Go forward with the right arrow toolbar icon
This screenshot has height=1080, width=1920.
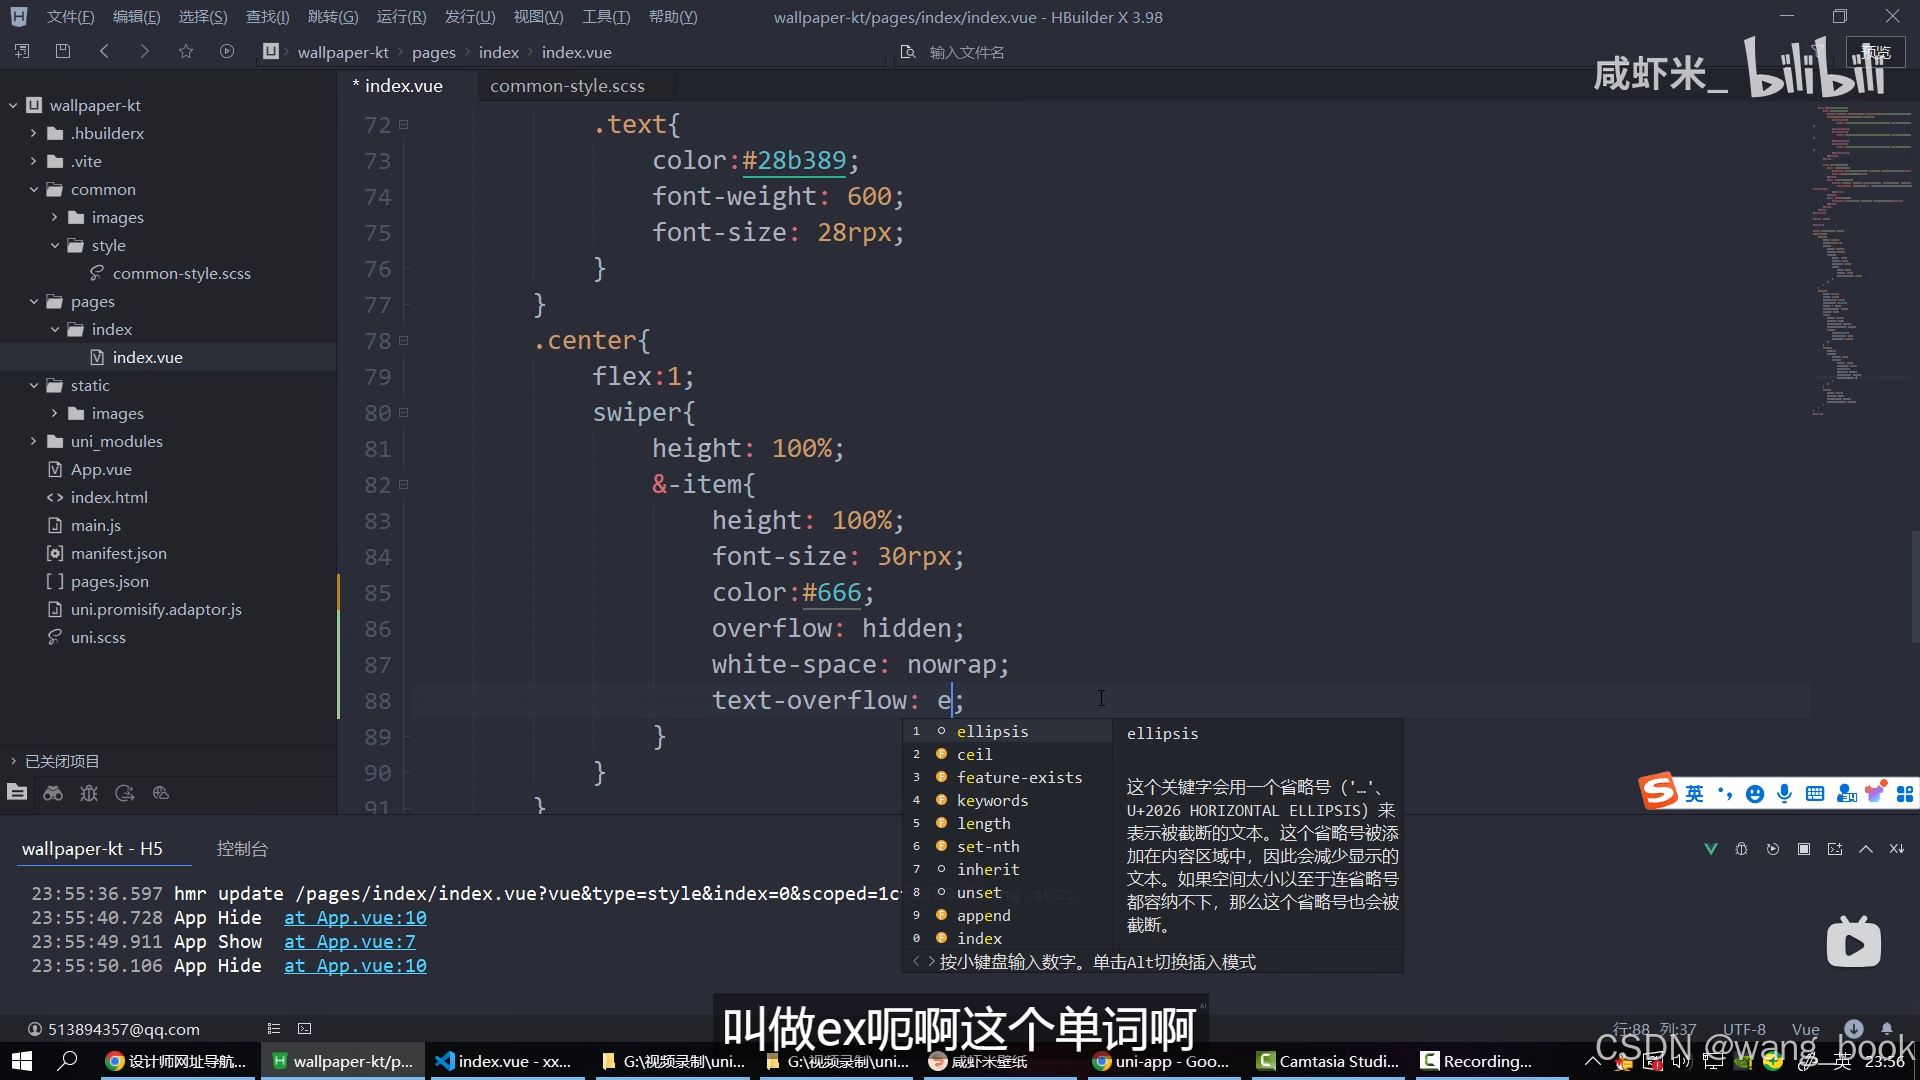(144, 51)
